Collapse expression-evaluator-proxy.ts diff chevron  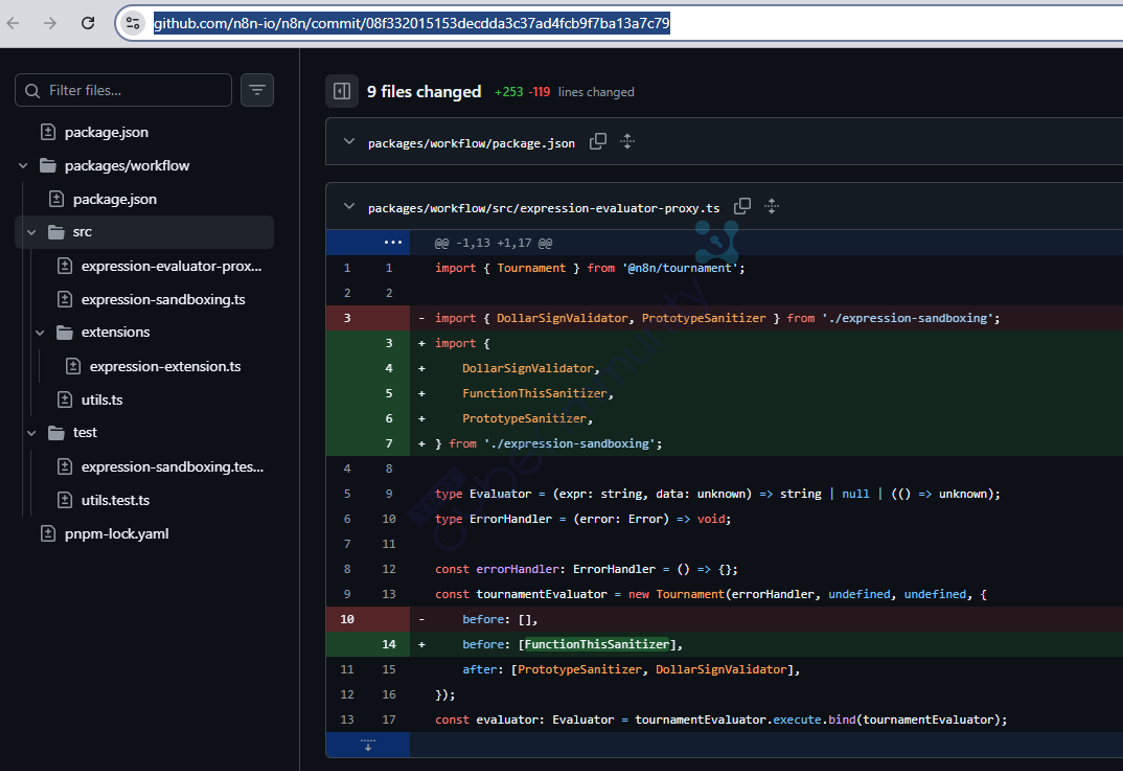pyautogui.click(x=349, y=206)
